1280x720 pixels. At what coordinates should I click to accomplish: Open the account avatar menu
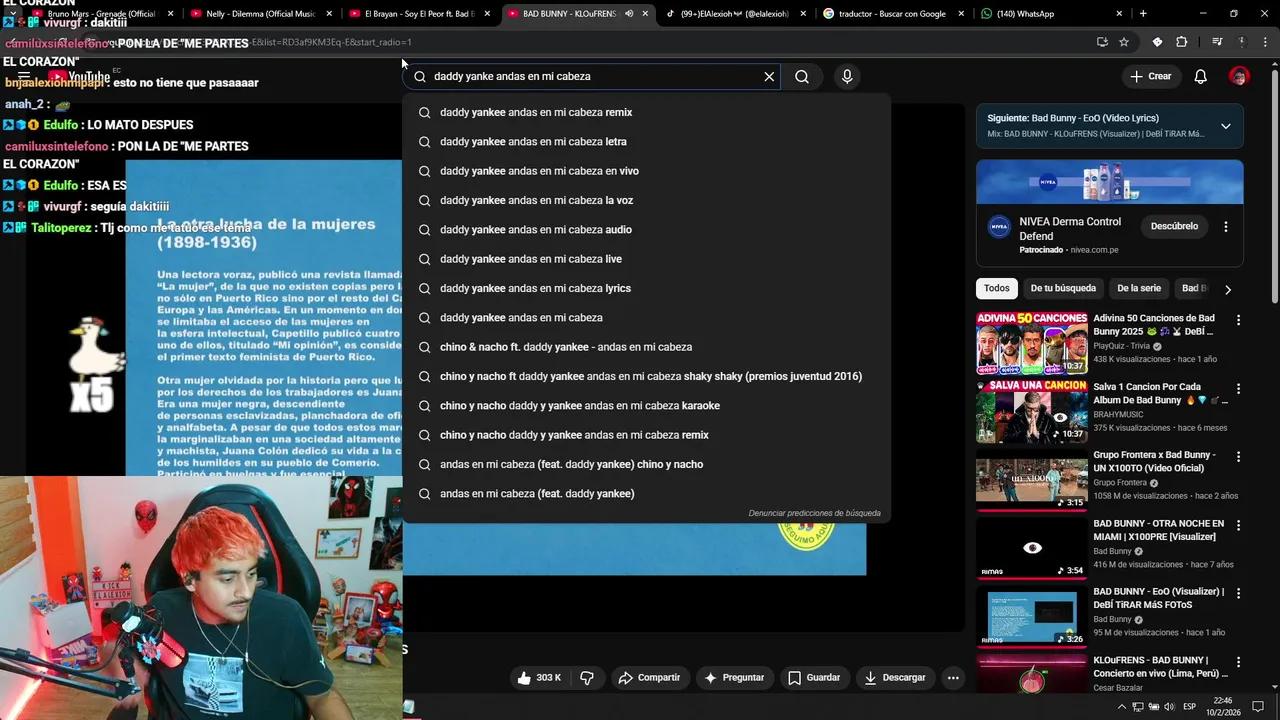coord(1239,76)
